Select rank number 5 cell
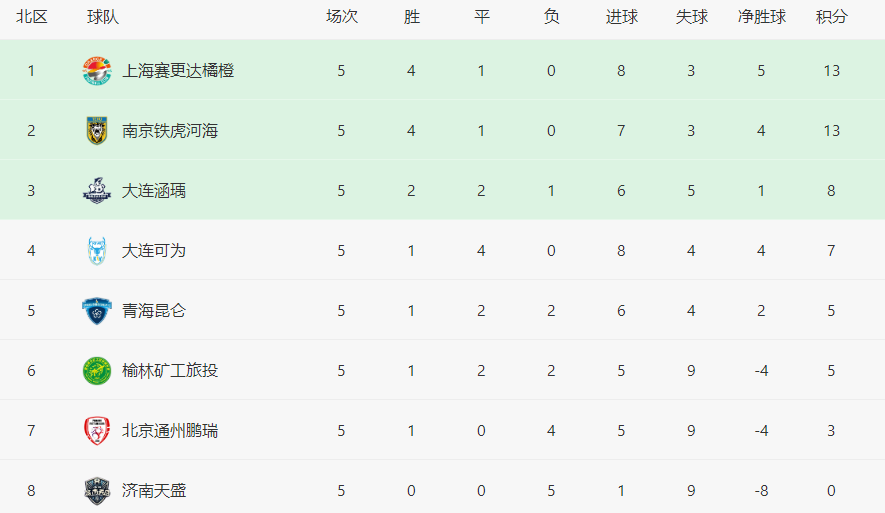Viewport: 885px width, 513px height. point(31,311)
